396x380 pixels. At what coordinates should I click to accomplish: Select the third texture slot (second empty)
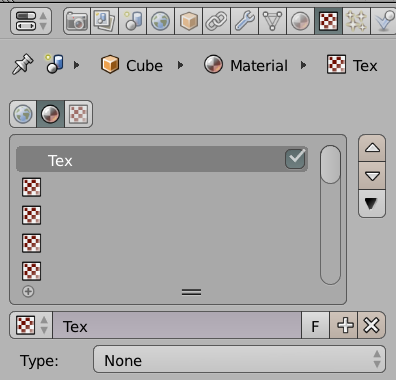(162, 215)
